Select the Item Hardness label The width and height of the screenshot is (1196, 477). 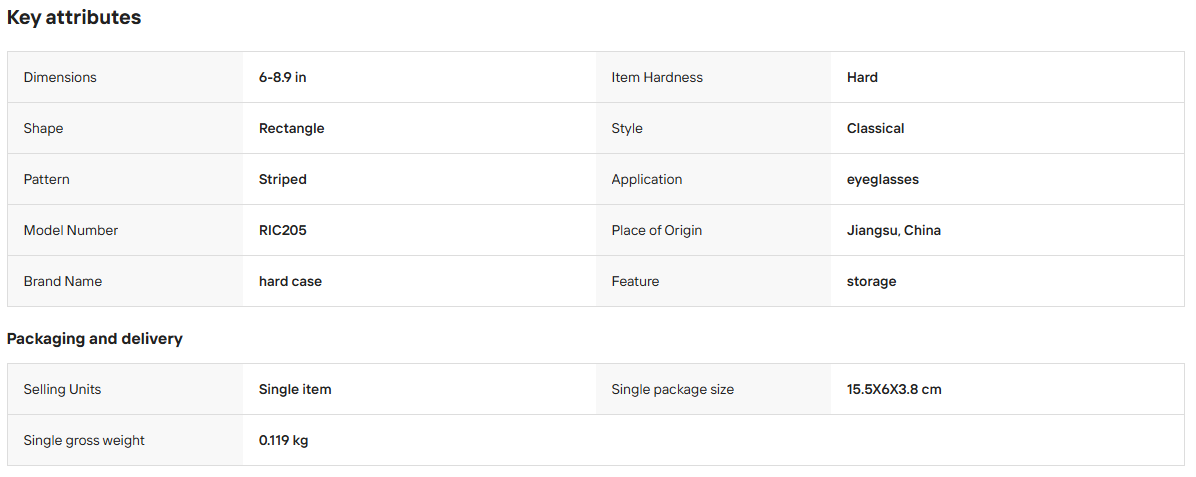tap(657, 77)
